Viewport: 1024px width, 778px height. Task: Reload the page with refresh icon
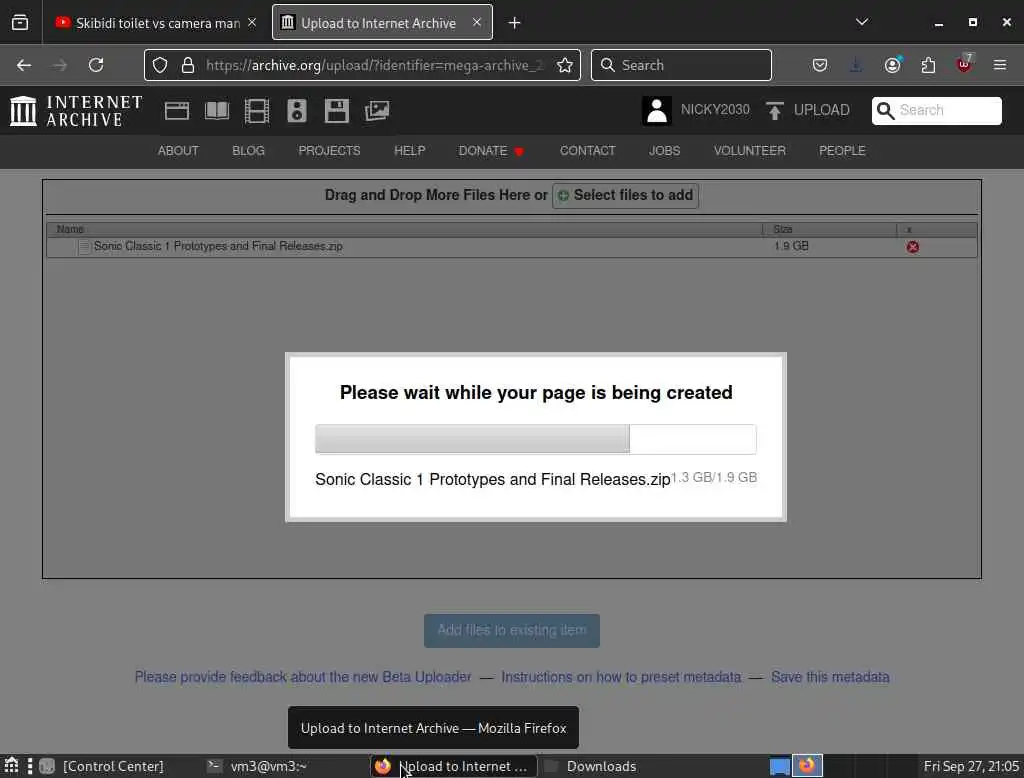(96, 65)
